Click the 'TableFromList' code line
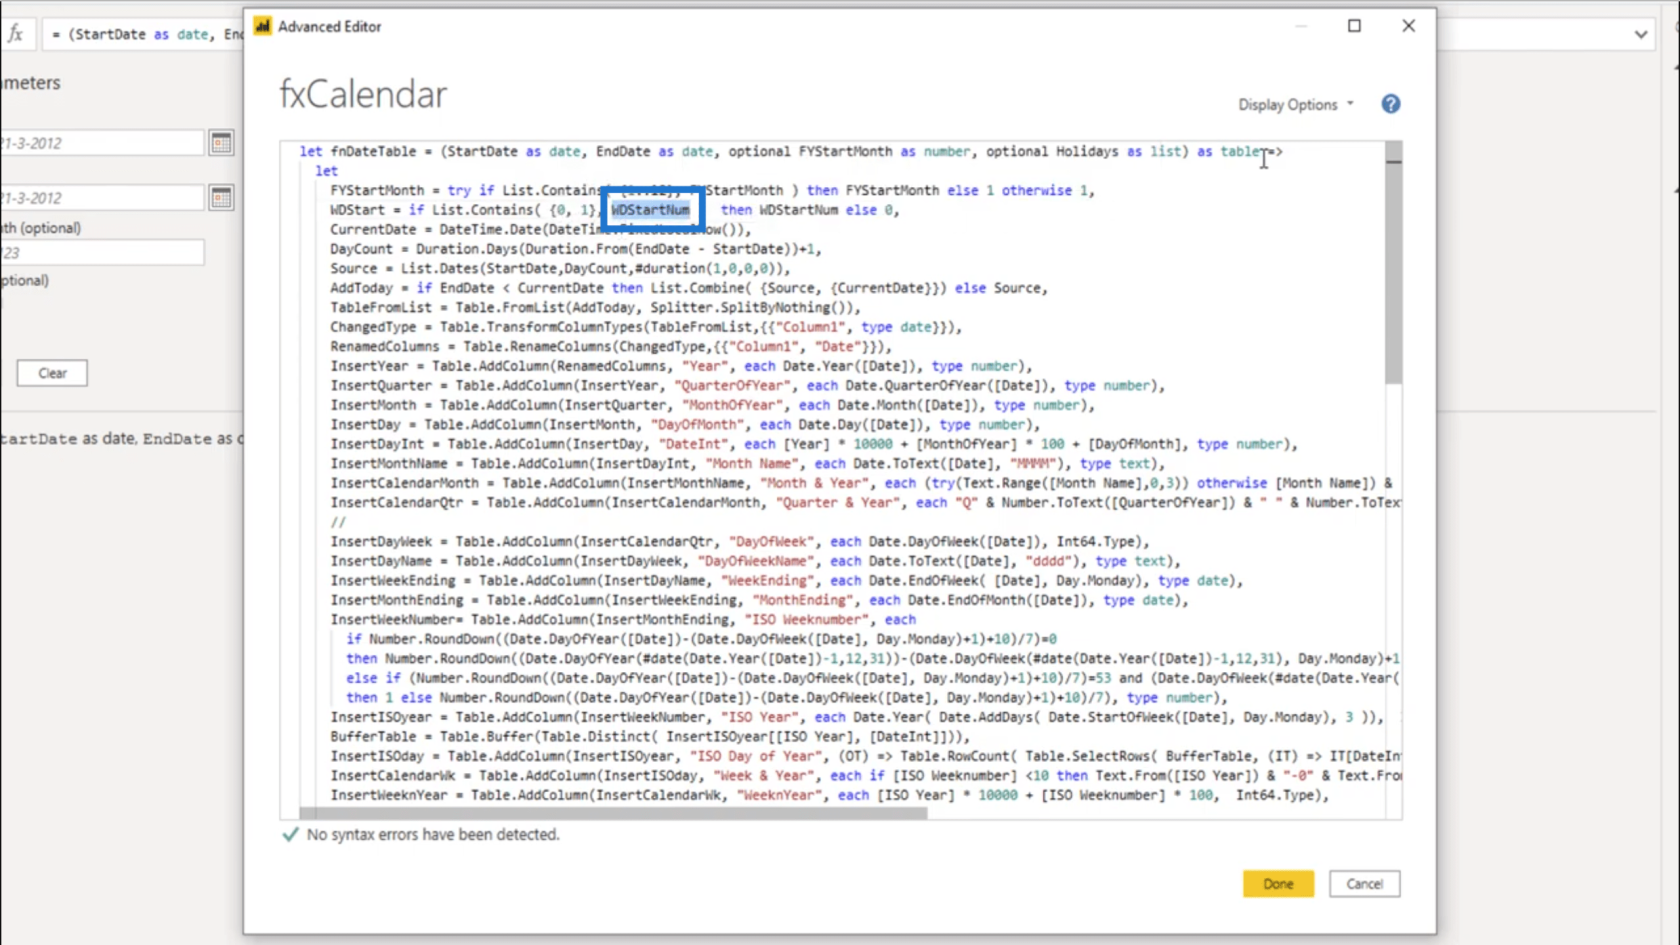Viewport: 1680px width, 945px height. 595,307
